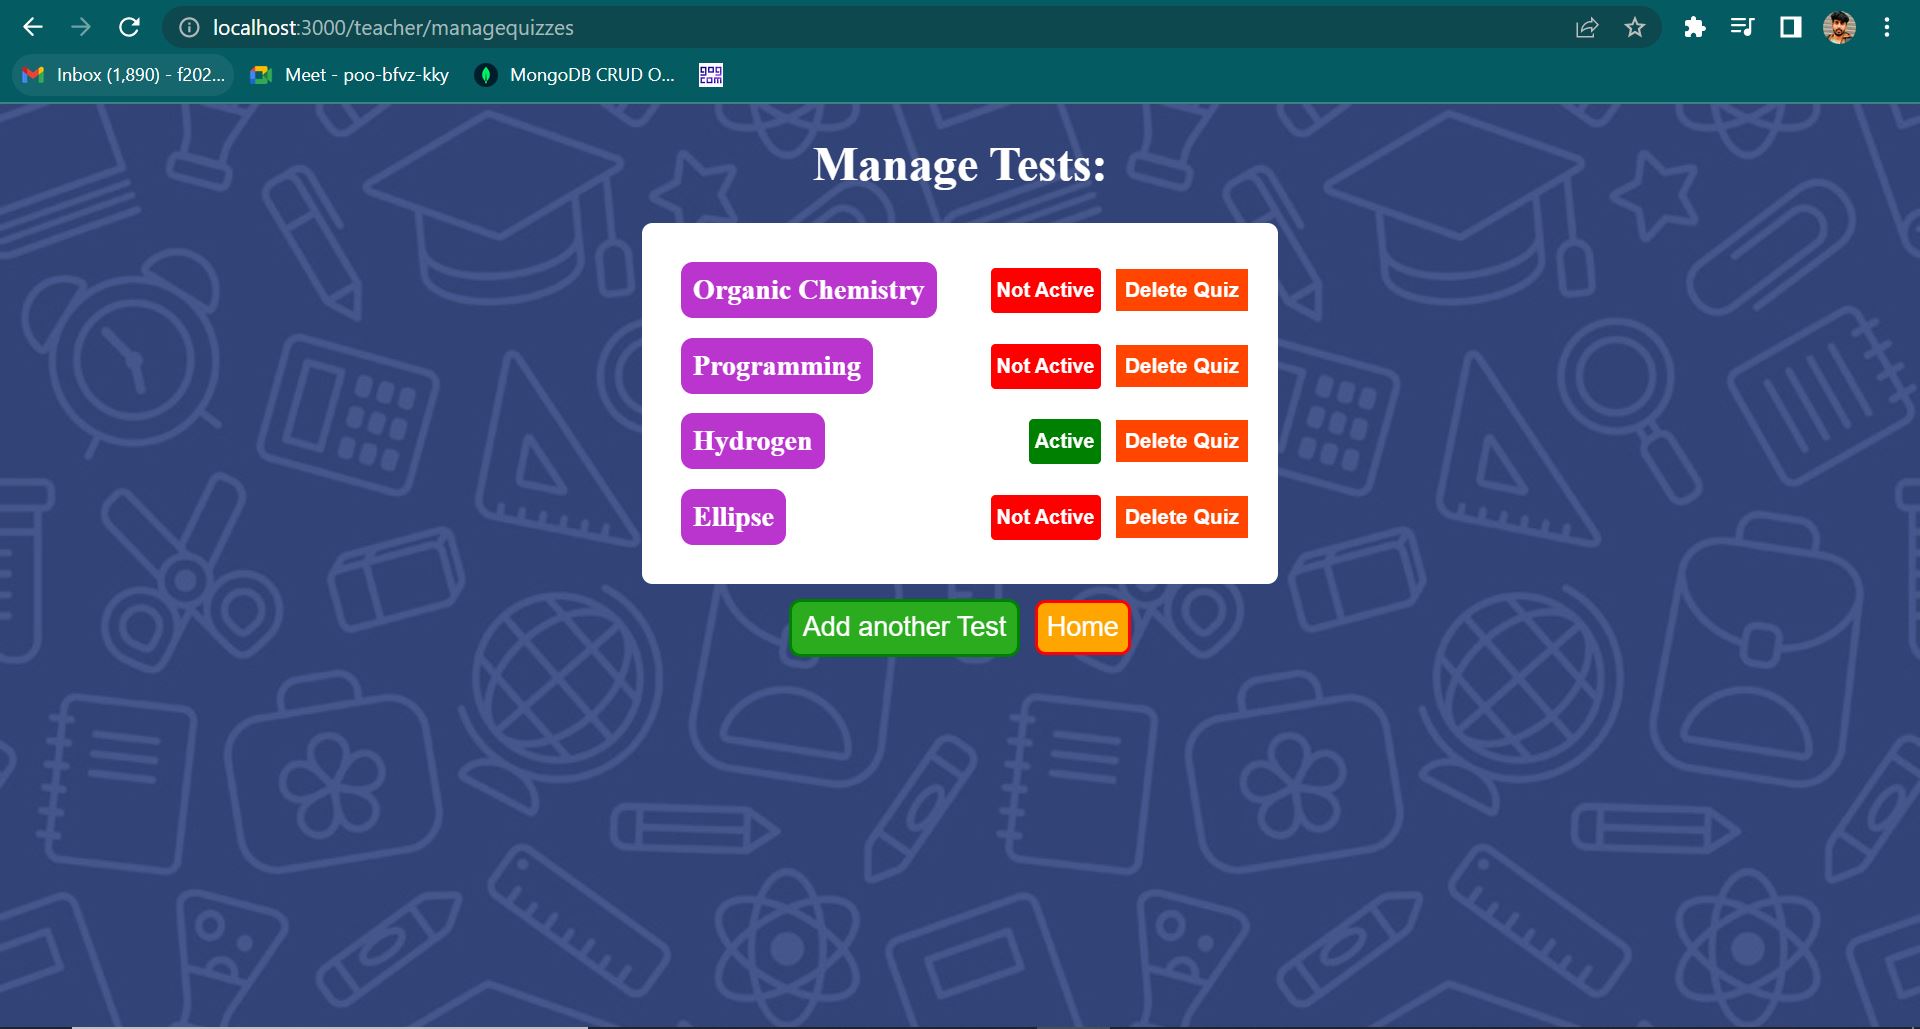Open the Chrome three-dot menu

tap(1887, 28)
